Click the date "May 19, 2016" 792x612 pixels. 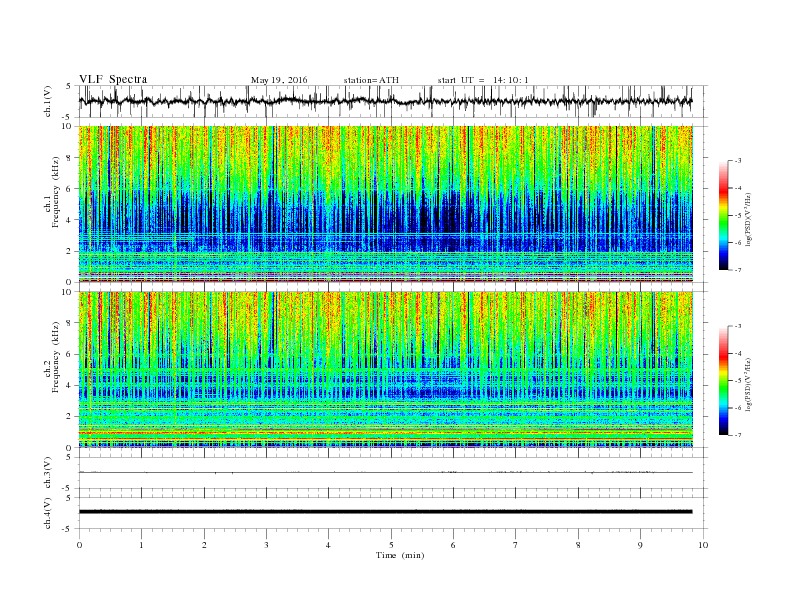[x=279, y=80]
